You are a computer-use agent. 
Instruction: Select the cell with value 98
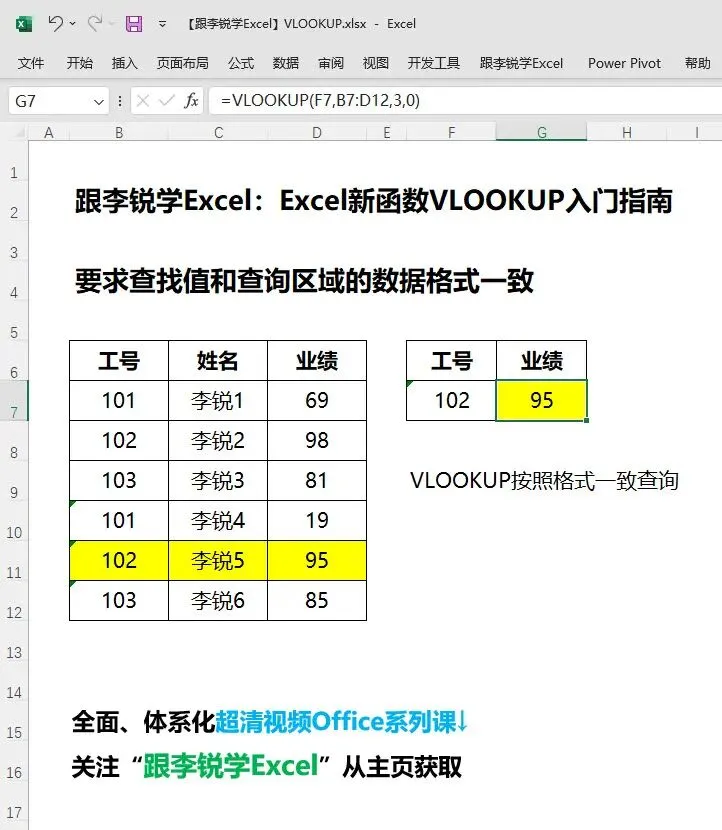coord(317,440)
